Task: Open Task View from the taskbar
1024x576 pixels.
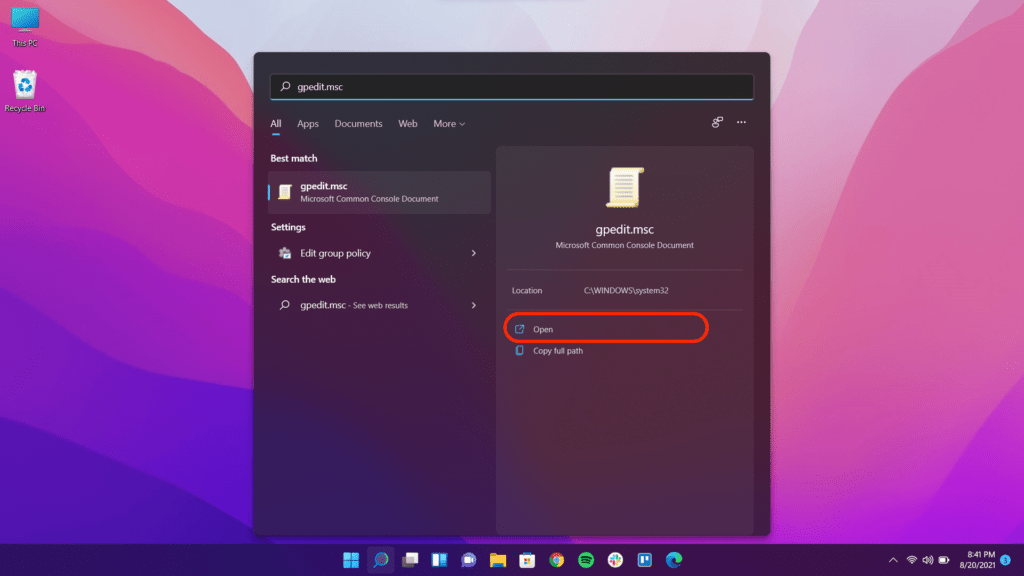Action: [x=410, y=560]
